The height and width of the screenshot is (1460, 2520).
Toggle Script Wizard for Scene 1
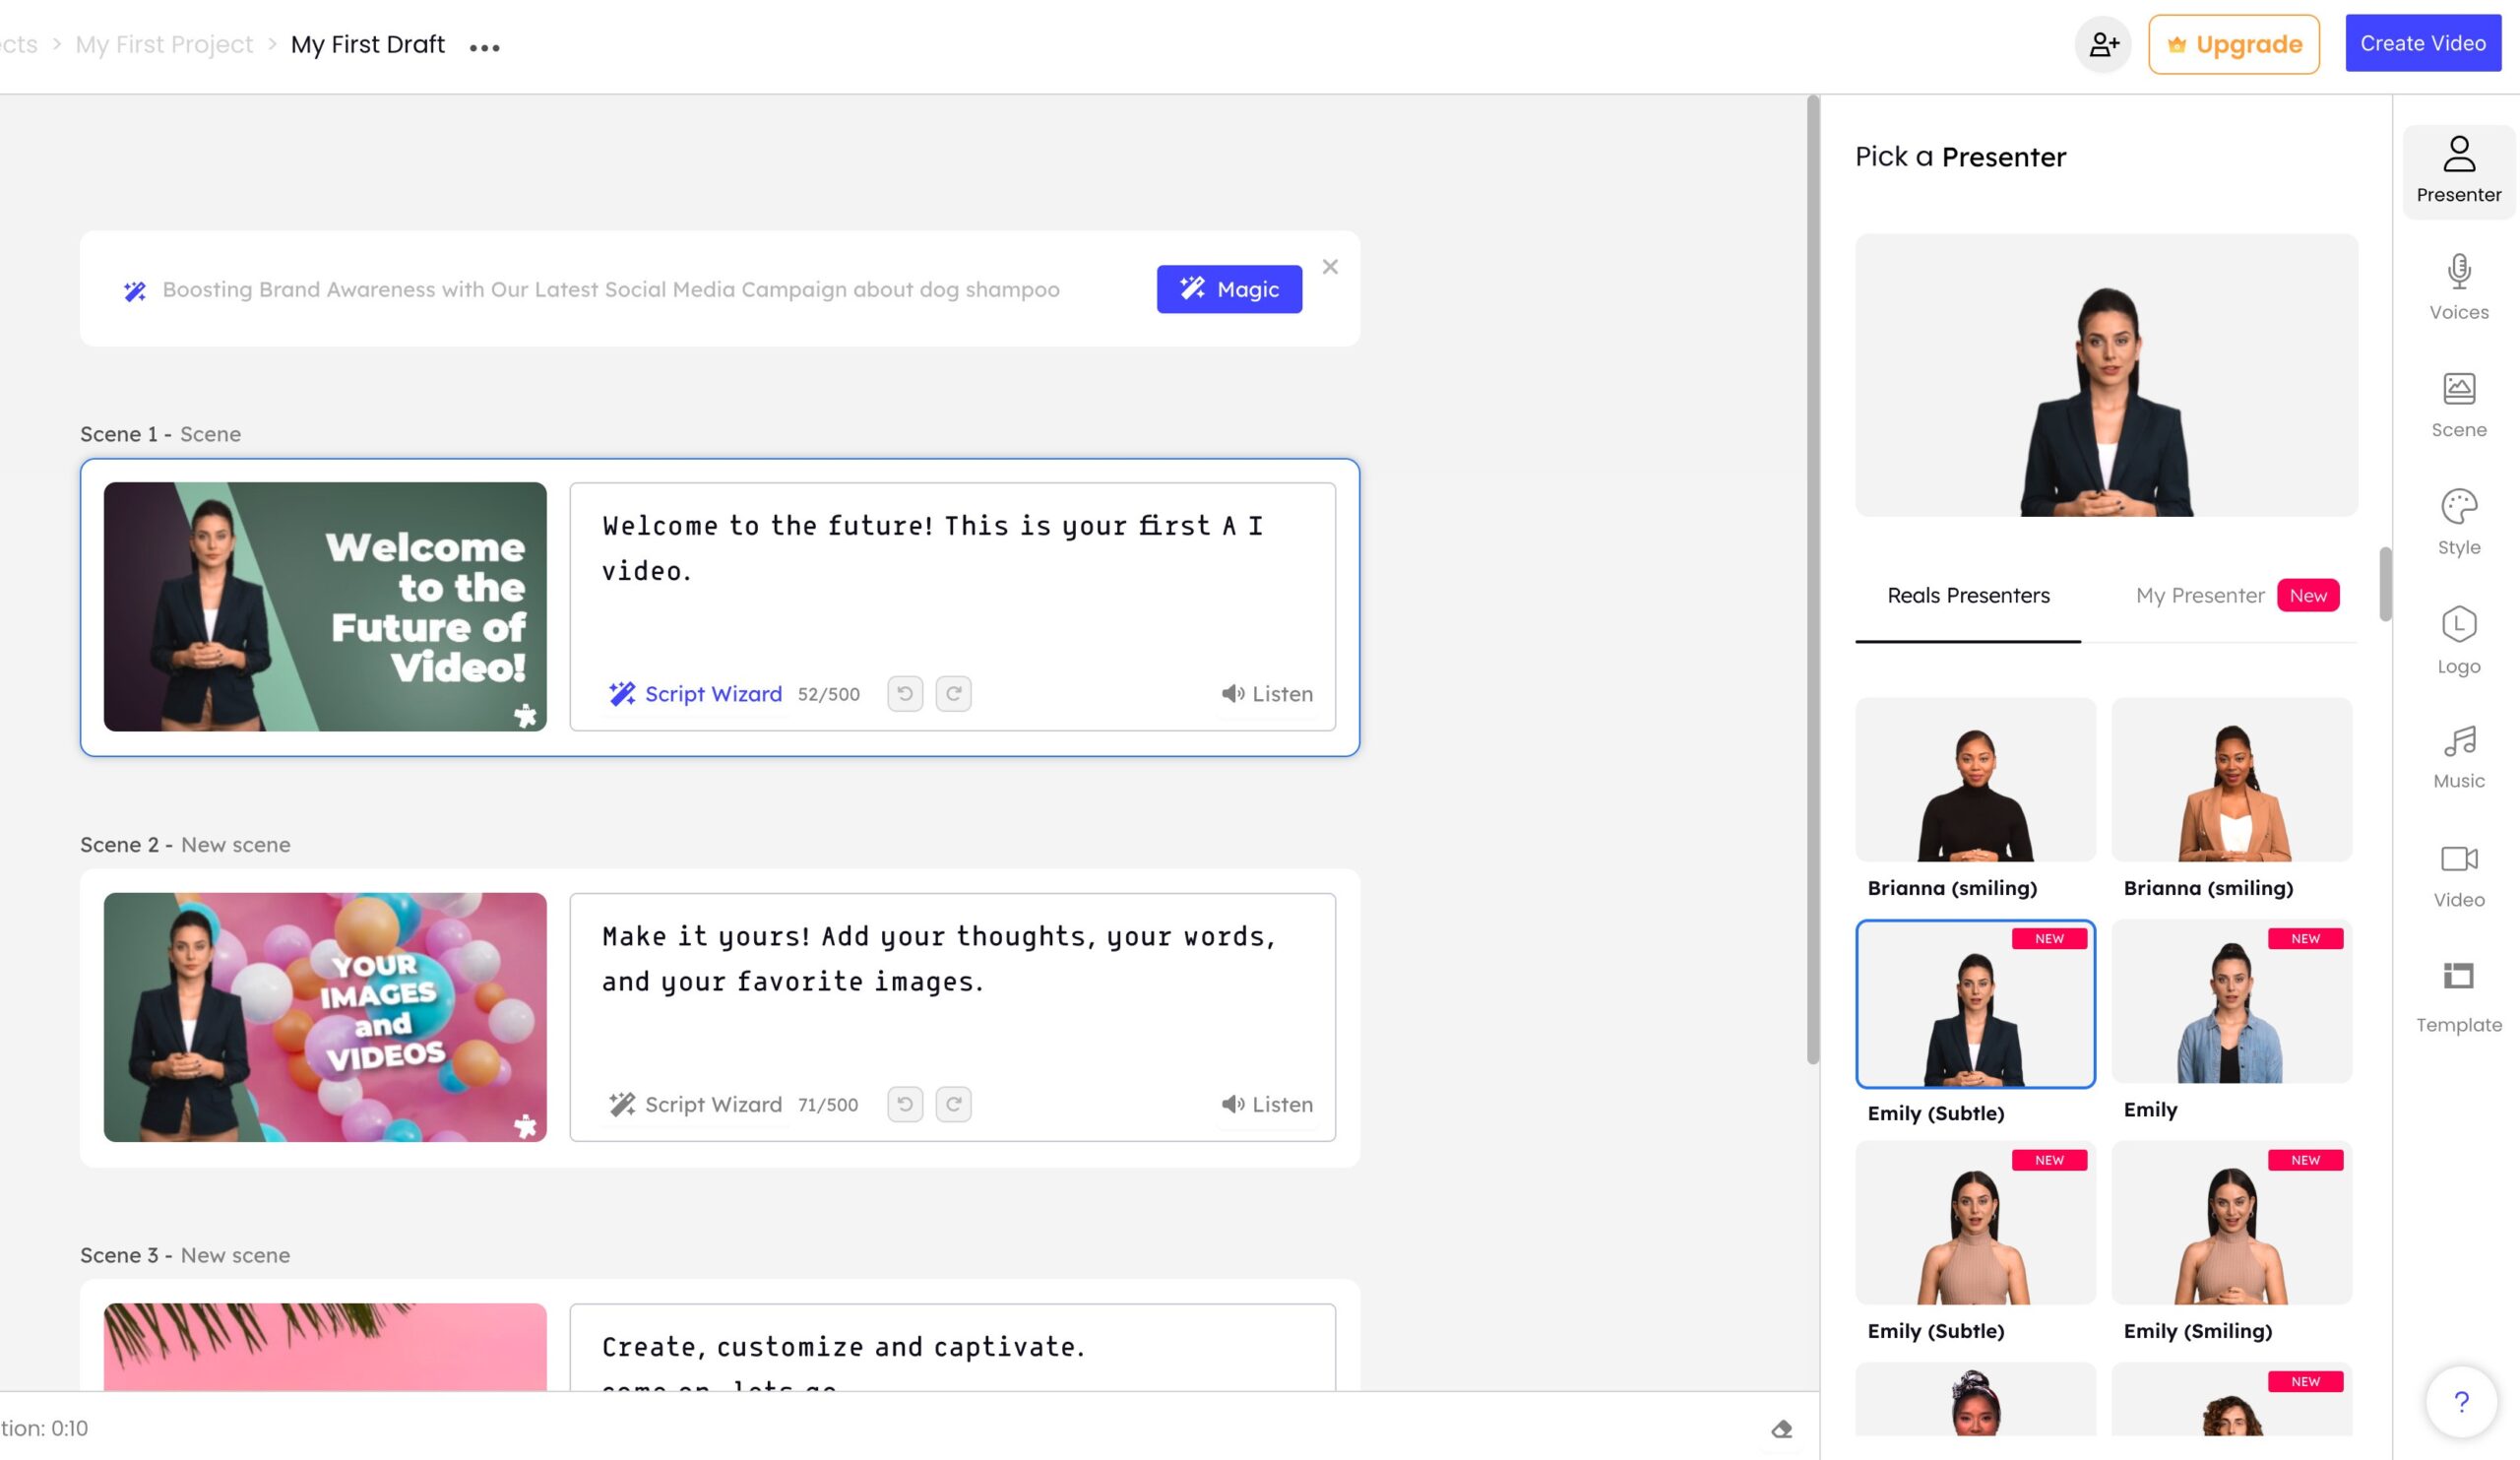coord(693,693)
